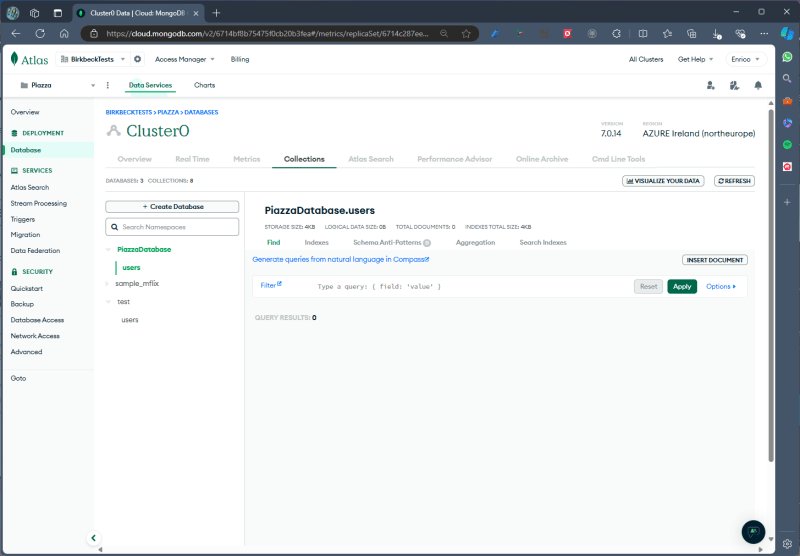
Task: Open Copilot icon in browser toolbar
Action: tap(787, 34)
